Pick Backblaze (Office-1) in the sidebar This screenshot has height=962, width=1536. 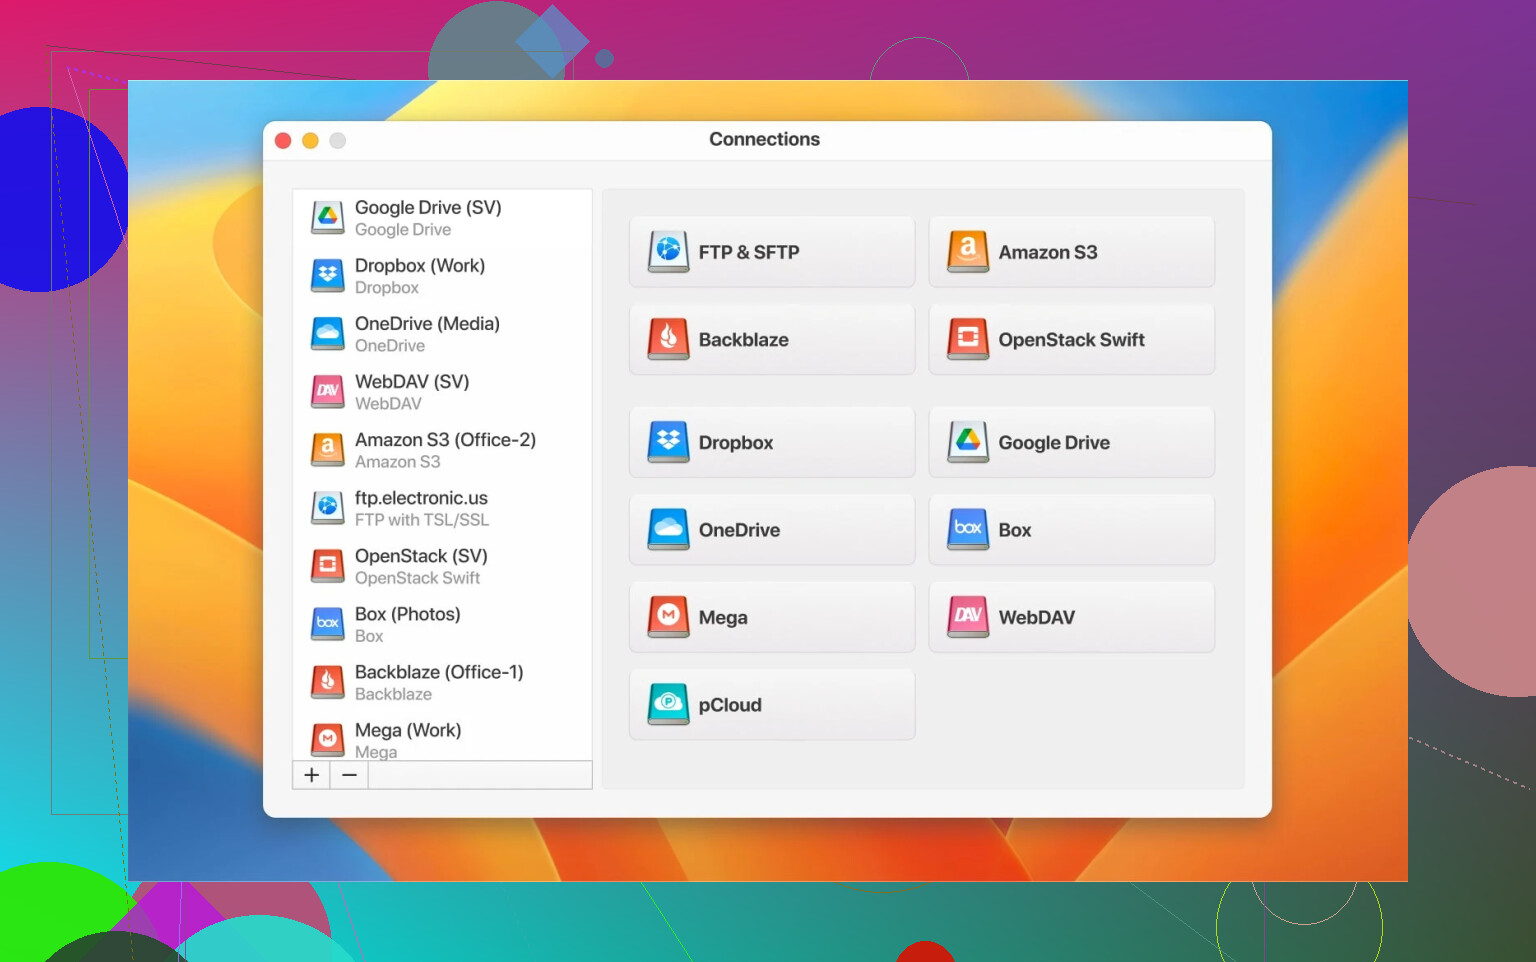pos(439,682)
